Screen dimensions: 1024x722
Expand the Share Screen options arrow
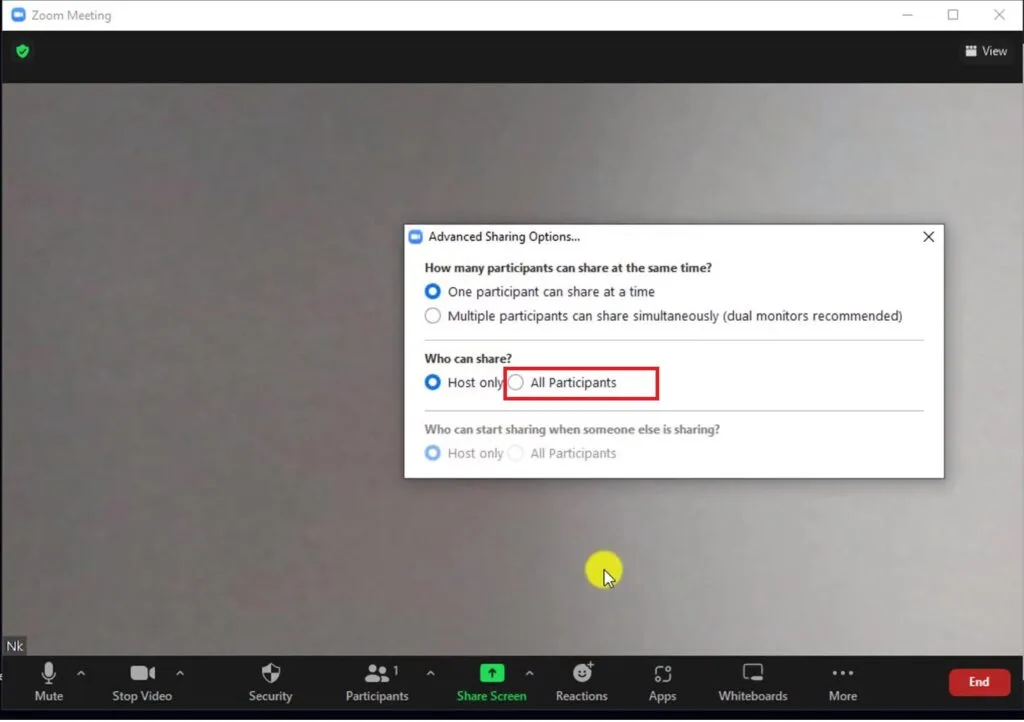click(x=530, y=673)
